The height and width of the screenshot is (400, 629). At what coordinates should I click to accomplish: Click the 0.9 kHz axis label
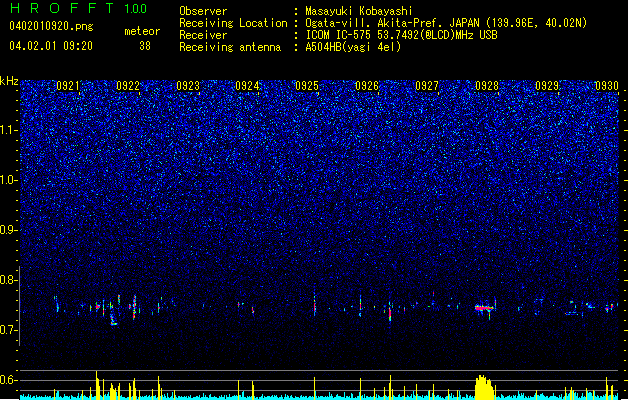pos(9,230)
